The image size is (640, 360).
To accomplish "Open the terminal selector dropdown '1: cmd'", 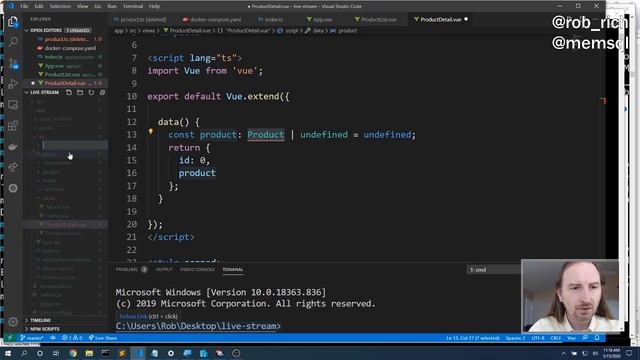I will [x=493, y=270].
